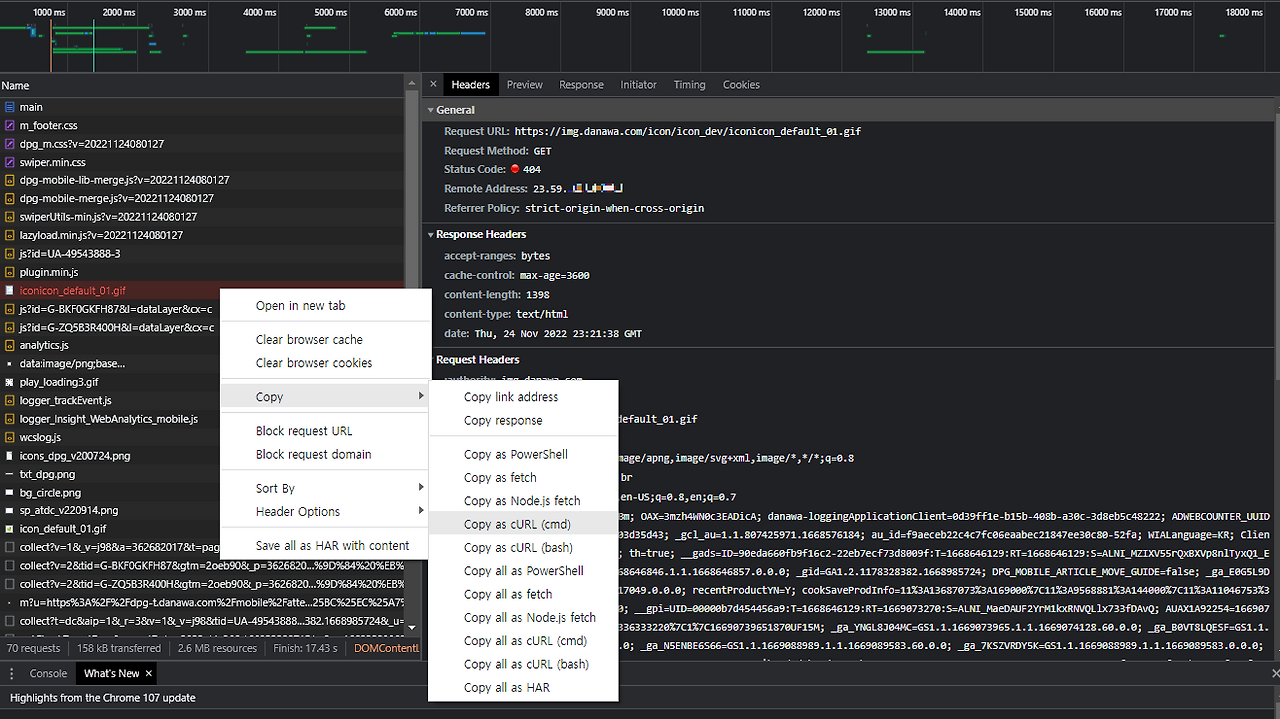1280x719 pixels.
Task: Click the icons_dpg_v200724.png image icon
Action: click(x=9, y=455)
